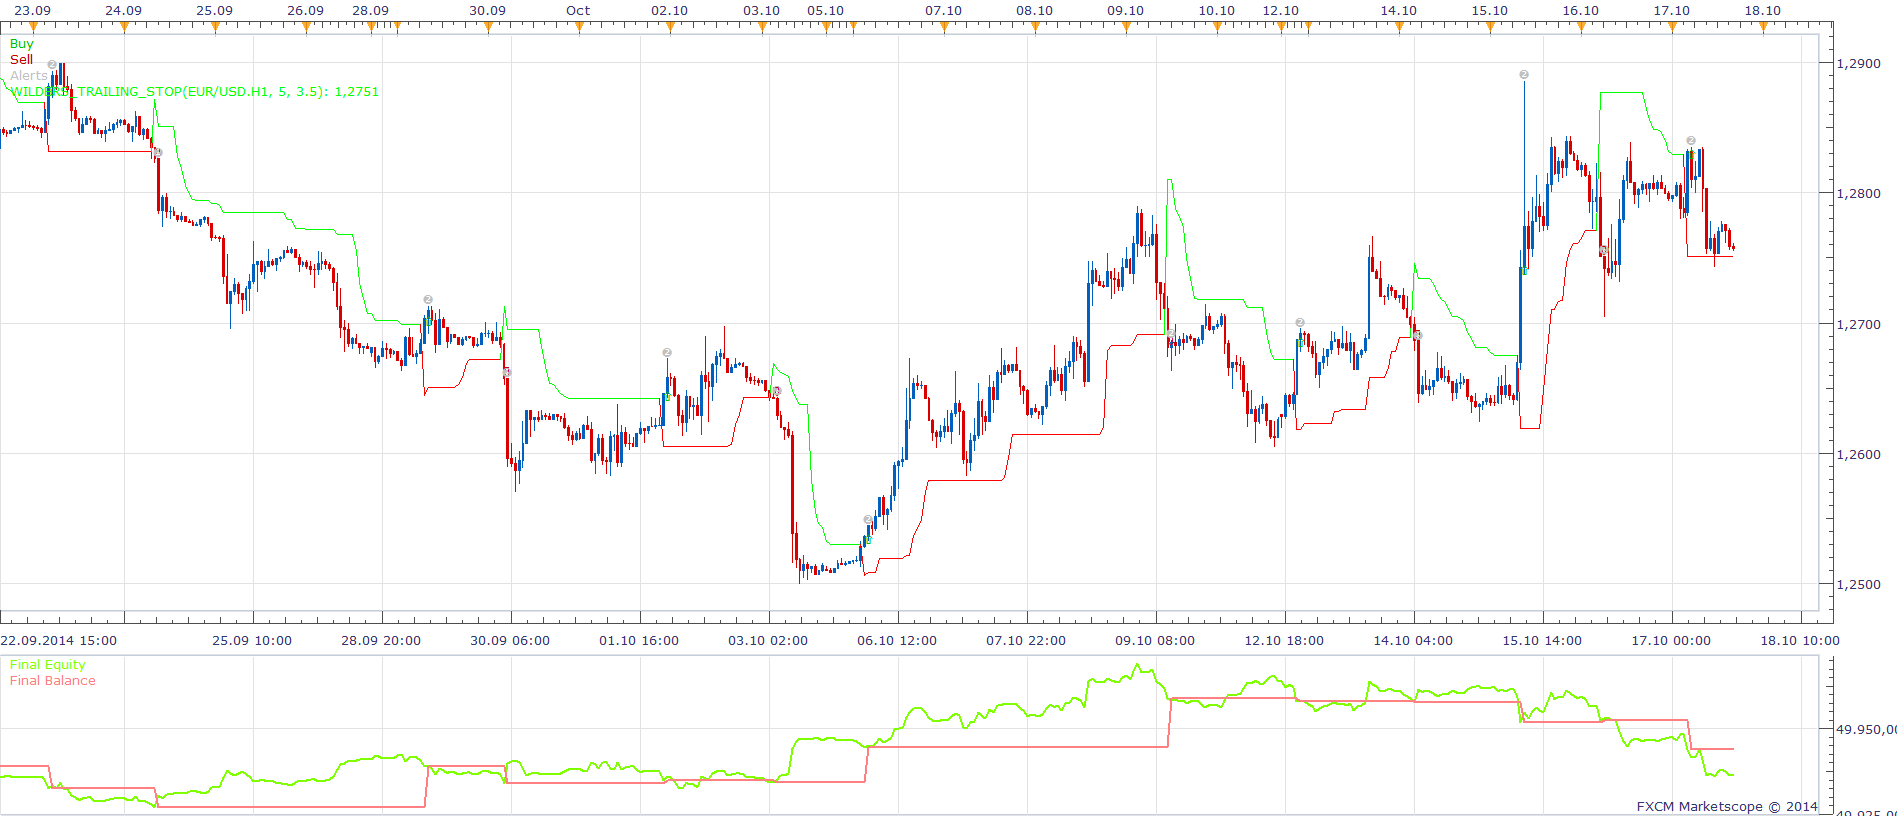Screen dimensions: 1899x816
Task: Click the Final Equity legend label
Action: point(47,664)
